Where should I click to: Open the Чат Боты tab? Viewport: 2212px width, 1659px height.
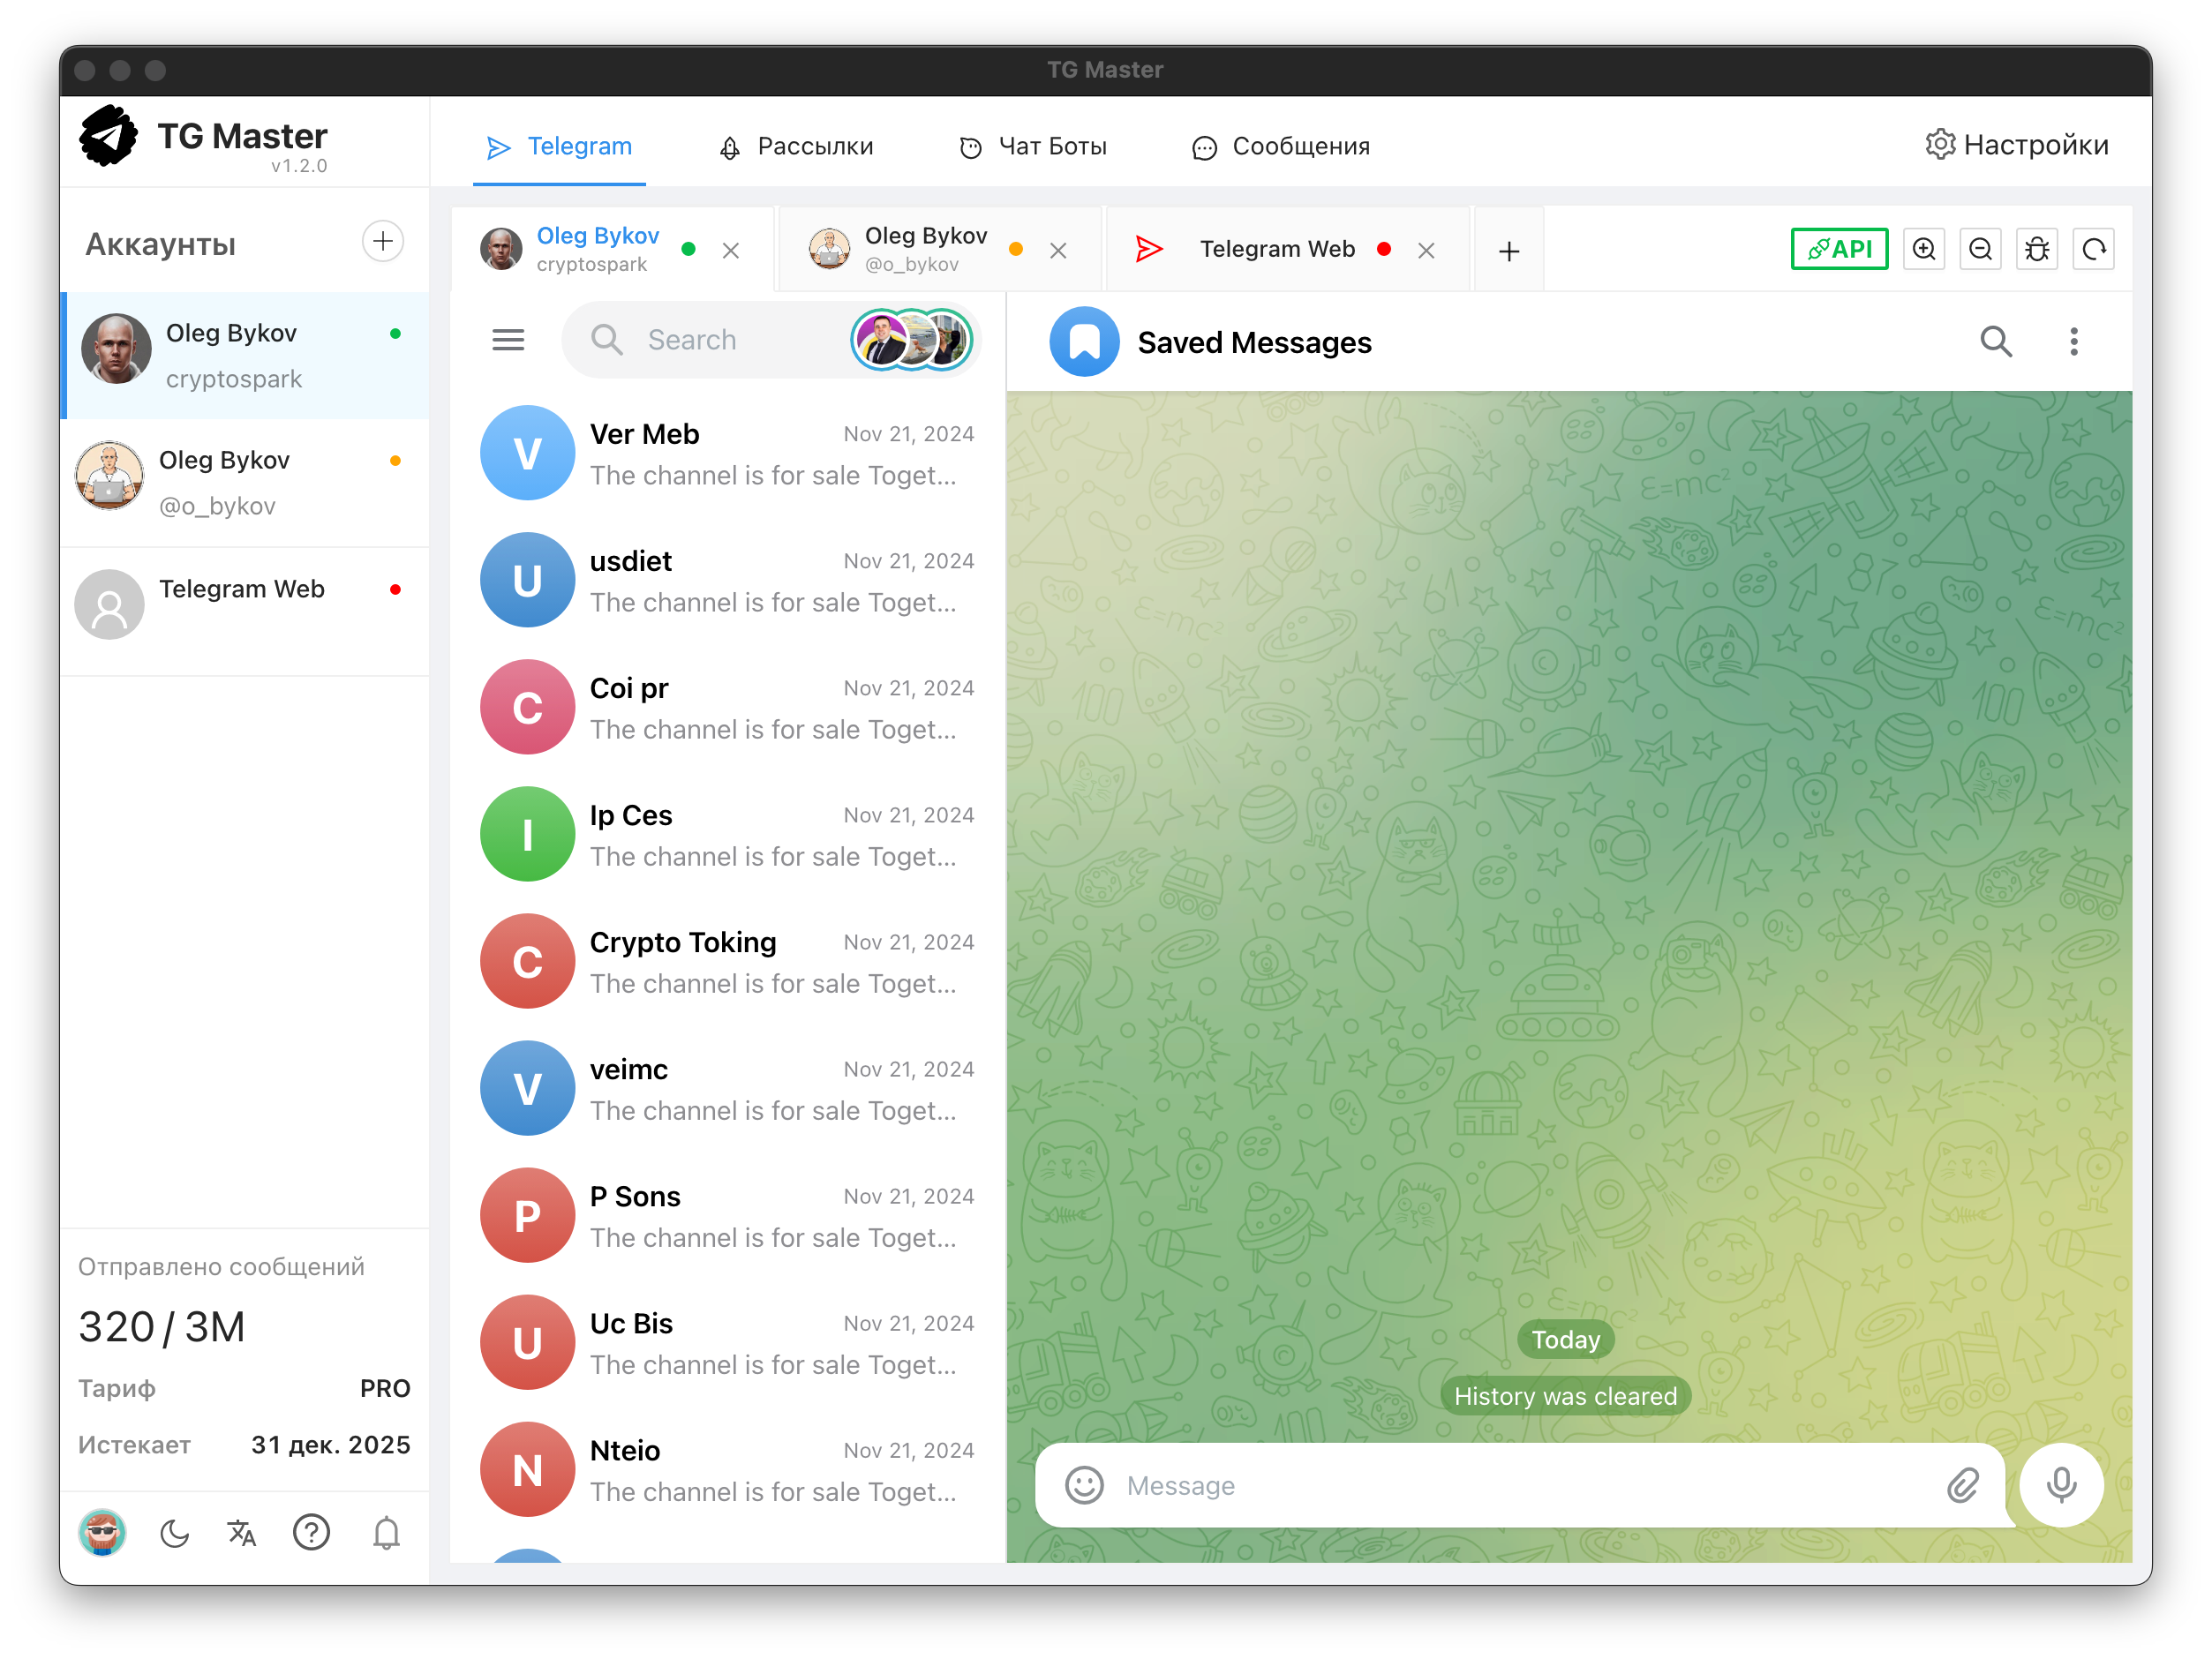tap(1033, 147)
